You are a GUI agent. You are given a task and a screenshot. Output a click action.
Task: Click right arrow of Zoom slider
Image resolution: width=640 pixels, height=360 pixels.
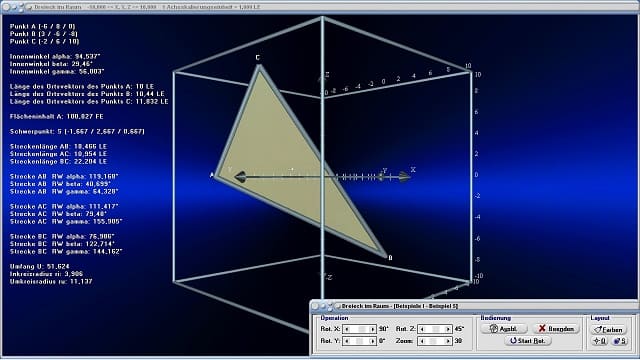coord(448,341)
